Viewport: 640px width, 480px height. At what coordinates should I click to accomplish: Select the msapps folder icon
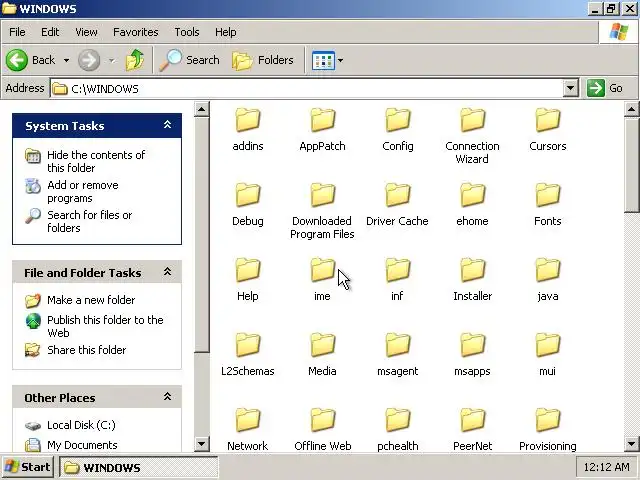[472, 345]
